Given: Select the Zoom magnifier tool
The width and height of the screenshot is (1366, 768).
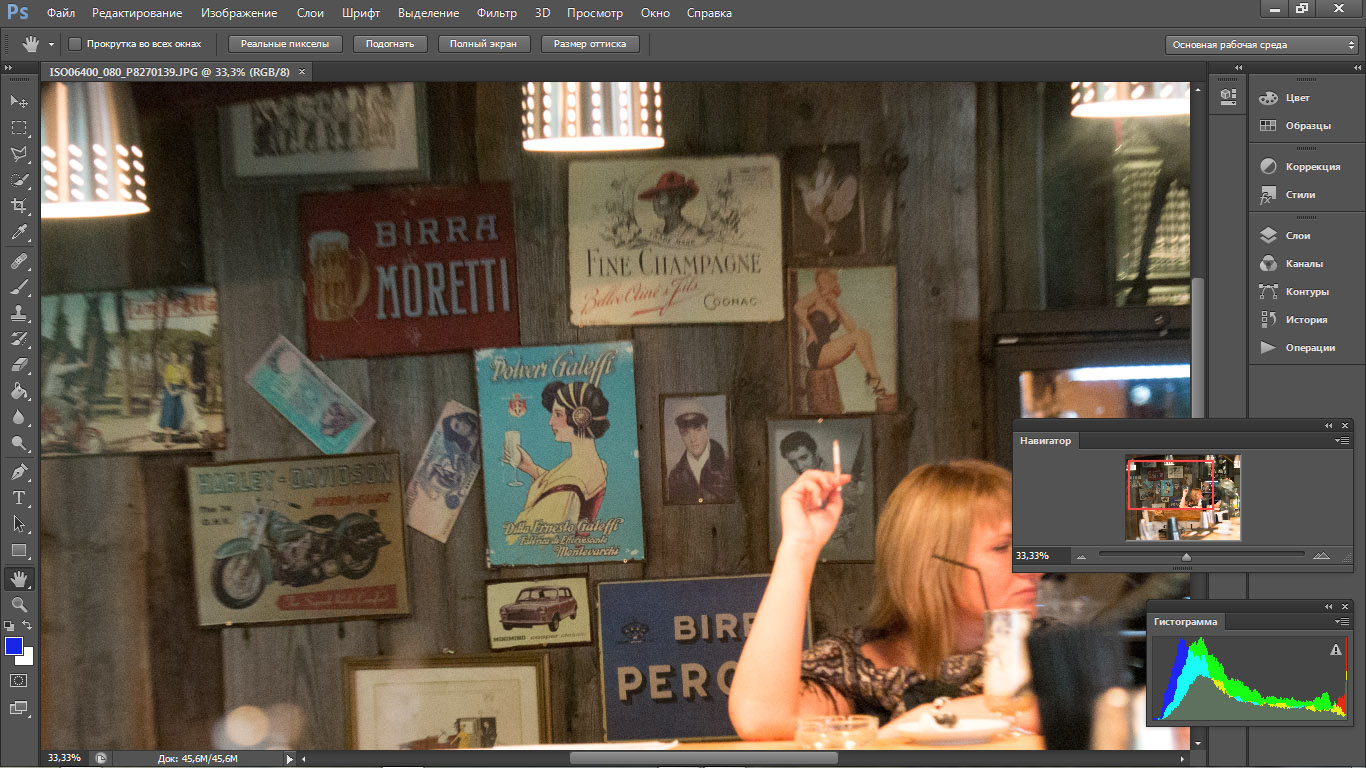Looking at the screenshot, I should click(x=19, y=605).
